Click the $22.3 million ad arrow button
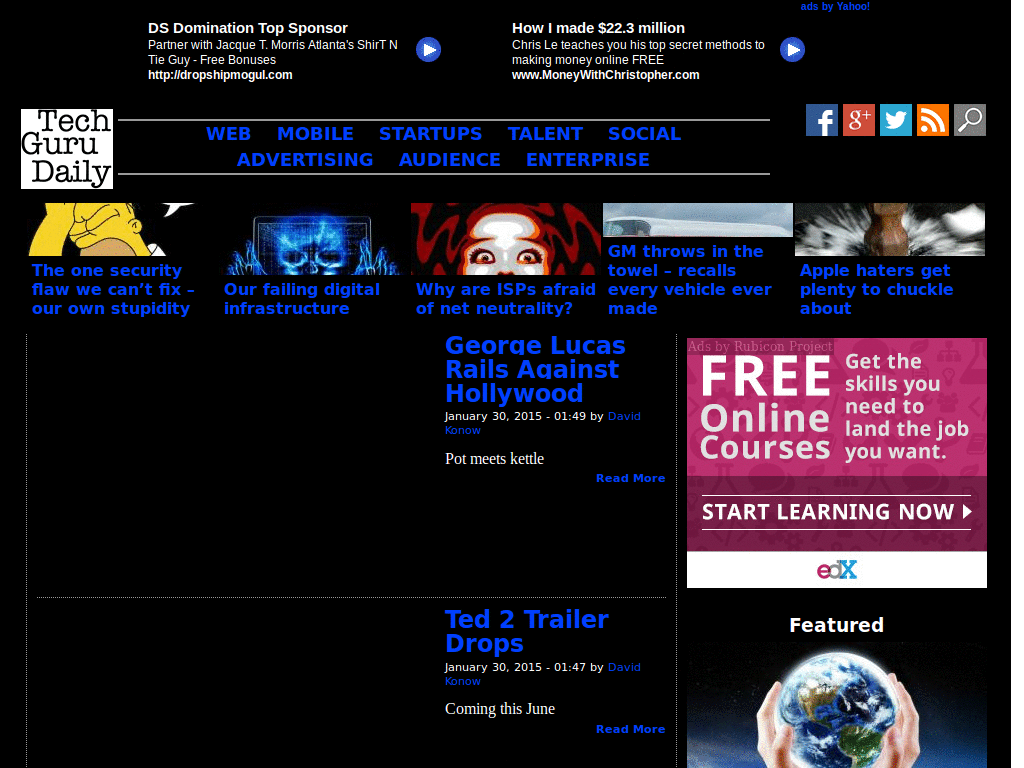 (x=792, y=50)
